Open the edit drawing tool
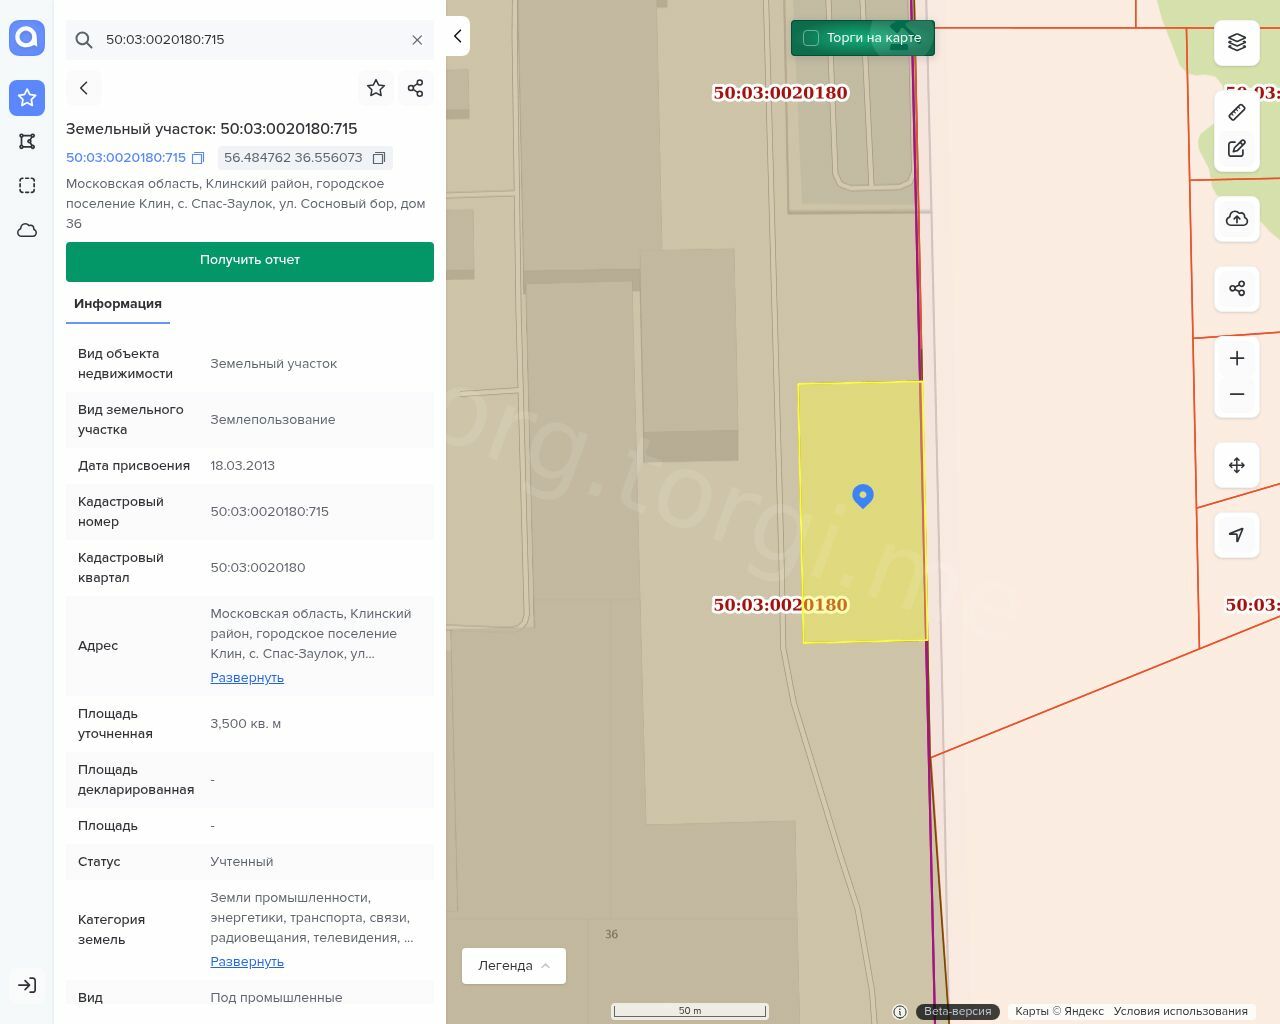The height and width of the screenshot is (1024, 1280). (x=1236, y=149)
